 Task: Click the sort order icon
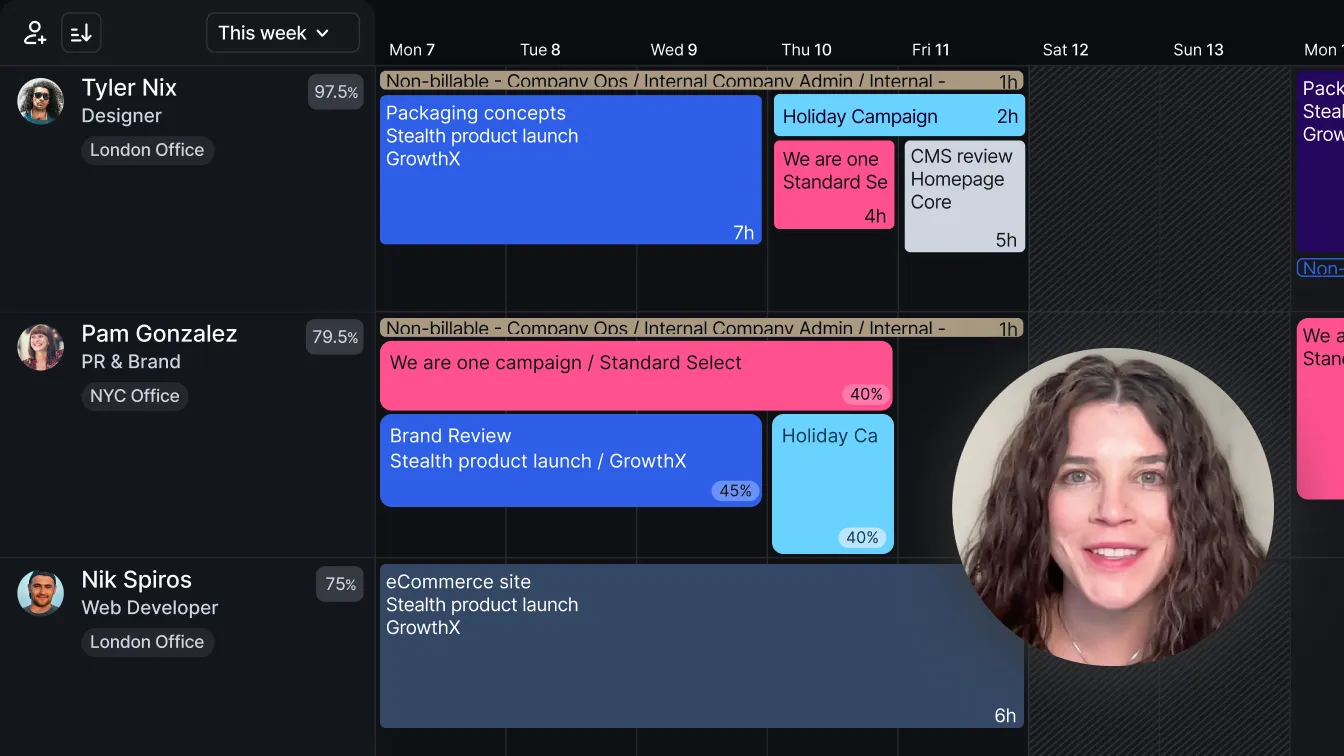(80, 32)
